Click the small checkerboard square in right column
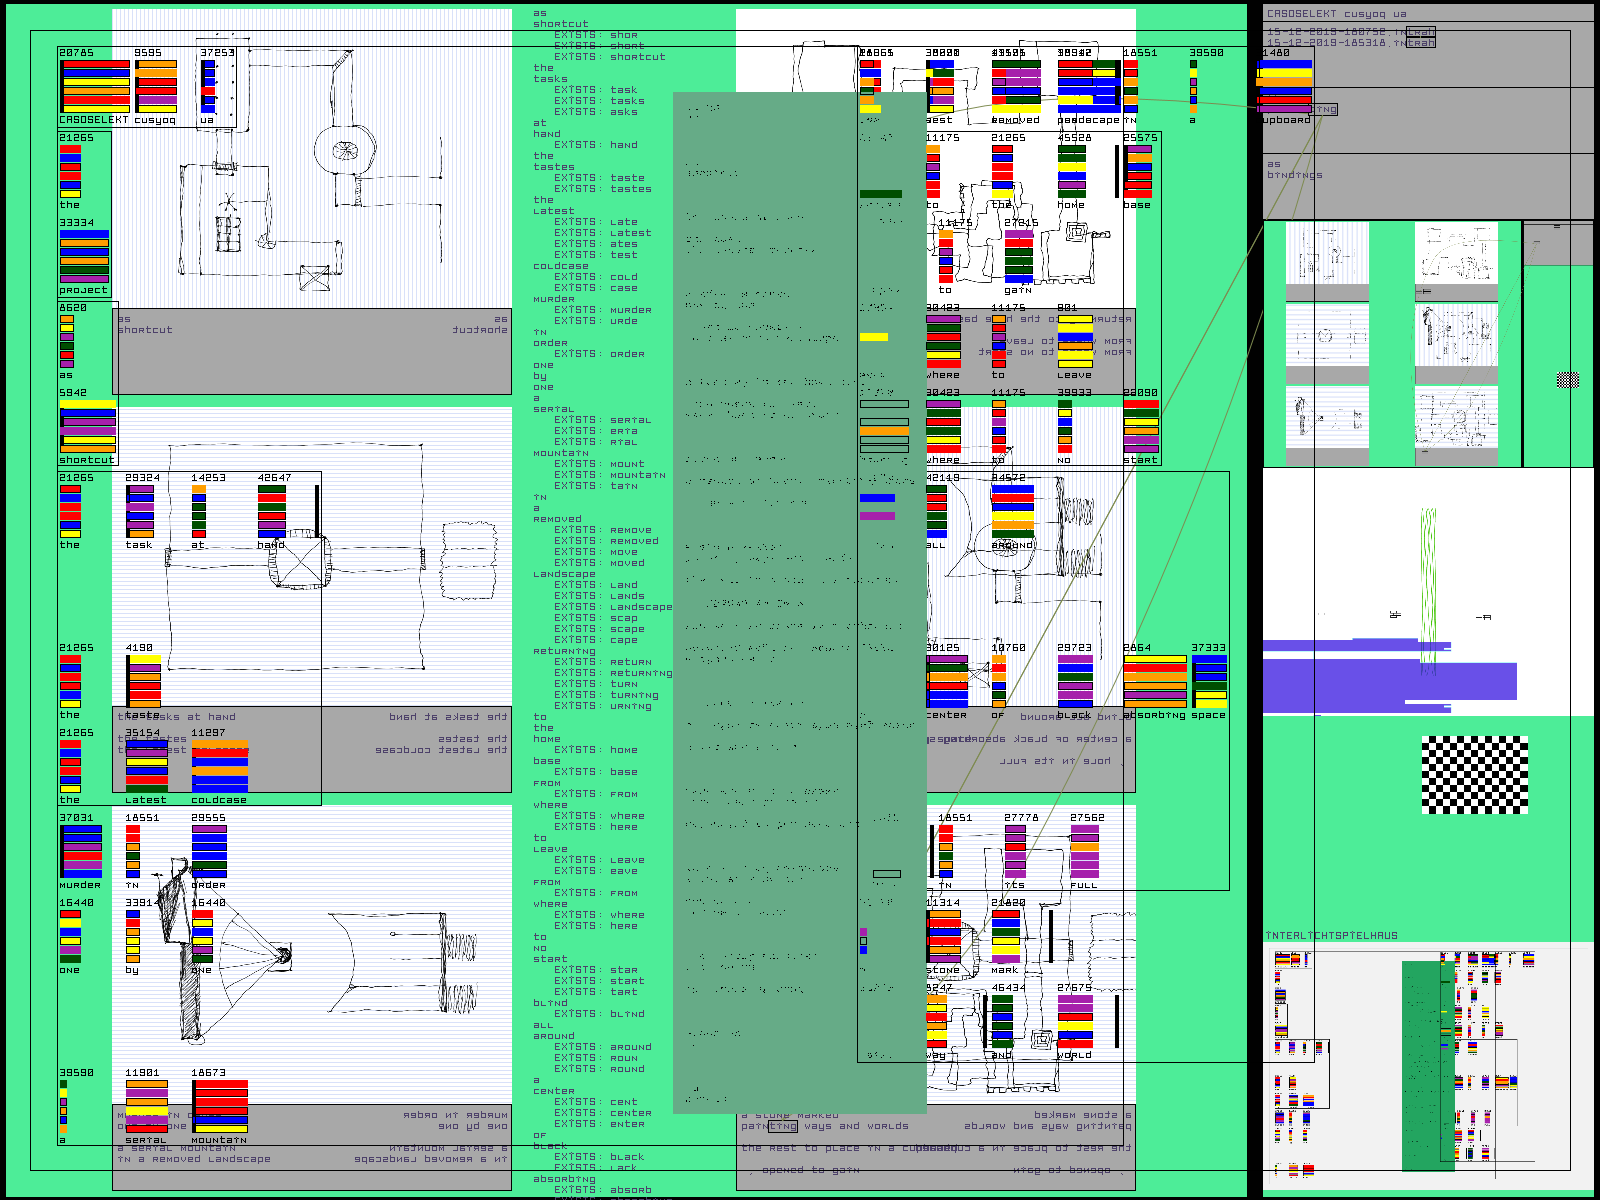The width and height of the screenshot is (1600, 1200). (x=1568, y=380)
